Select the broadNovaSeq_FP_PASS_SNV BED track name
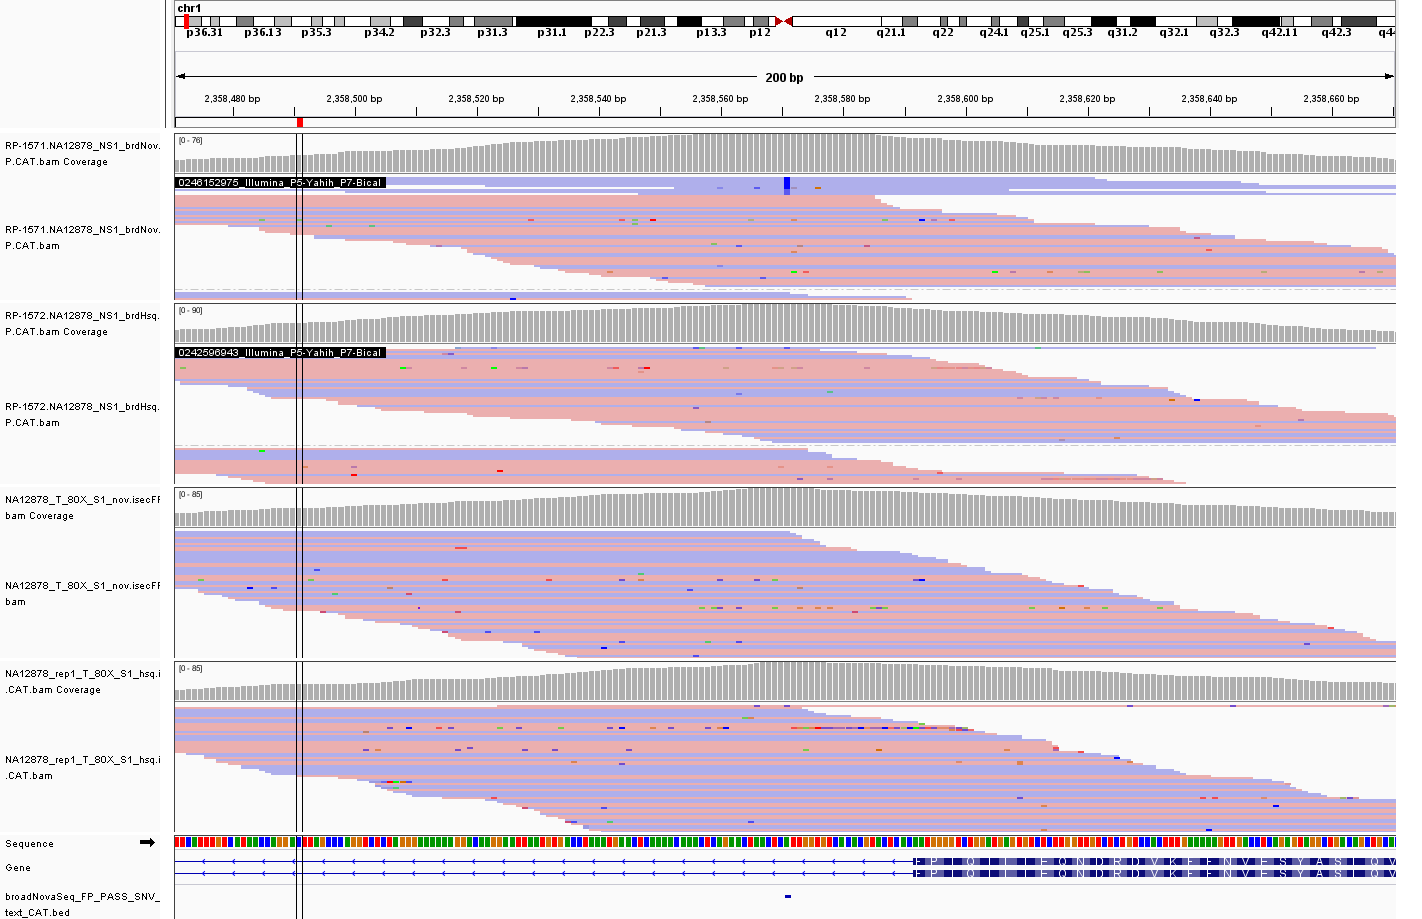 (x=82, y=904)
